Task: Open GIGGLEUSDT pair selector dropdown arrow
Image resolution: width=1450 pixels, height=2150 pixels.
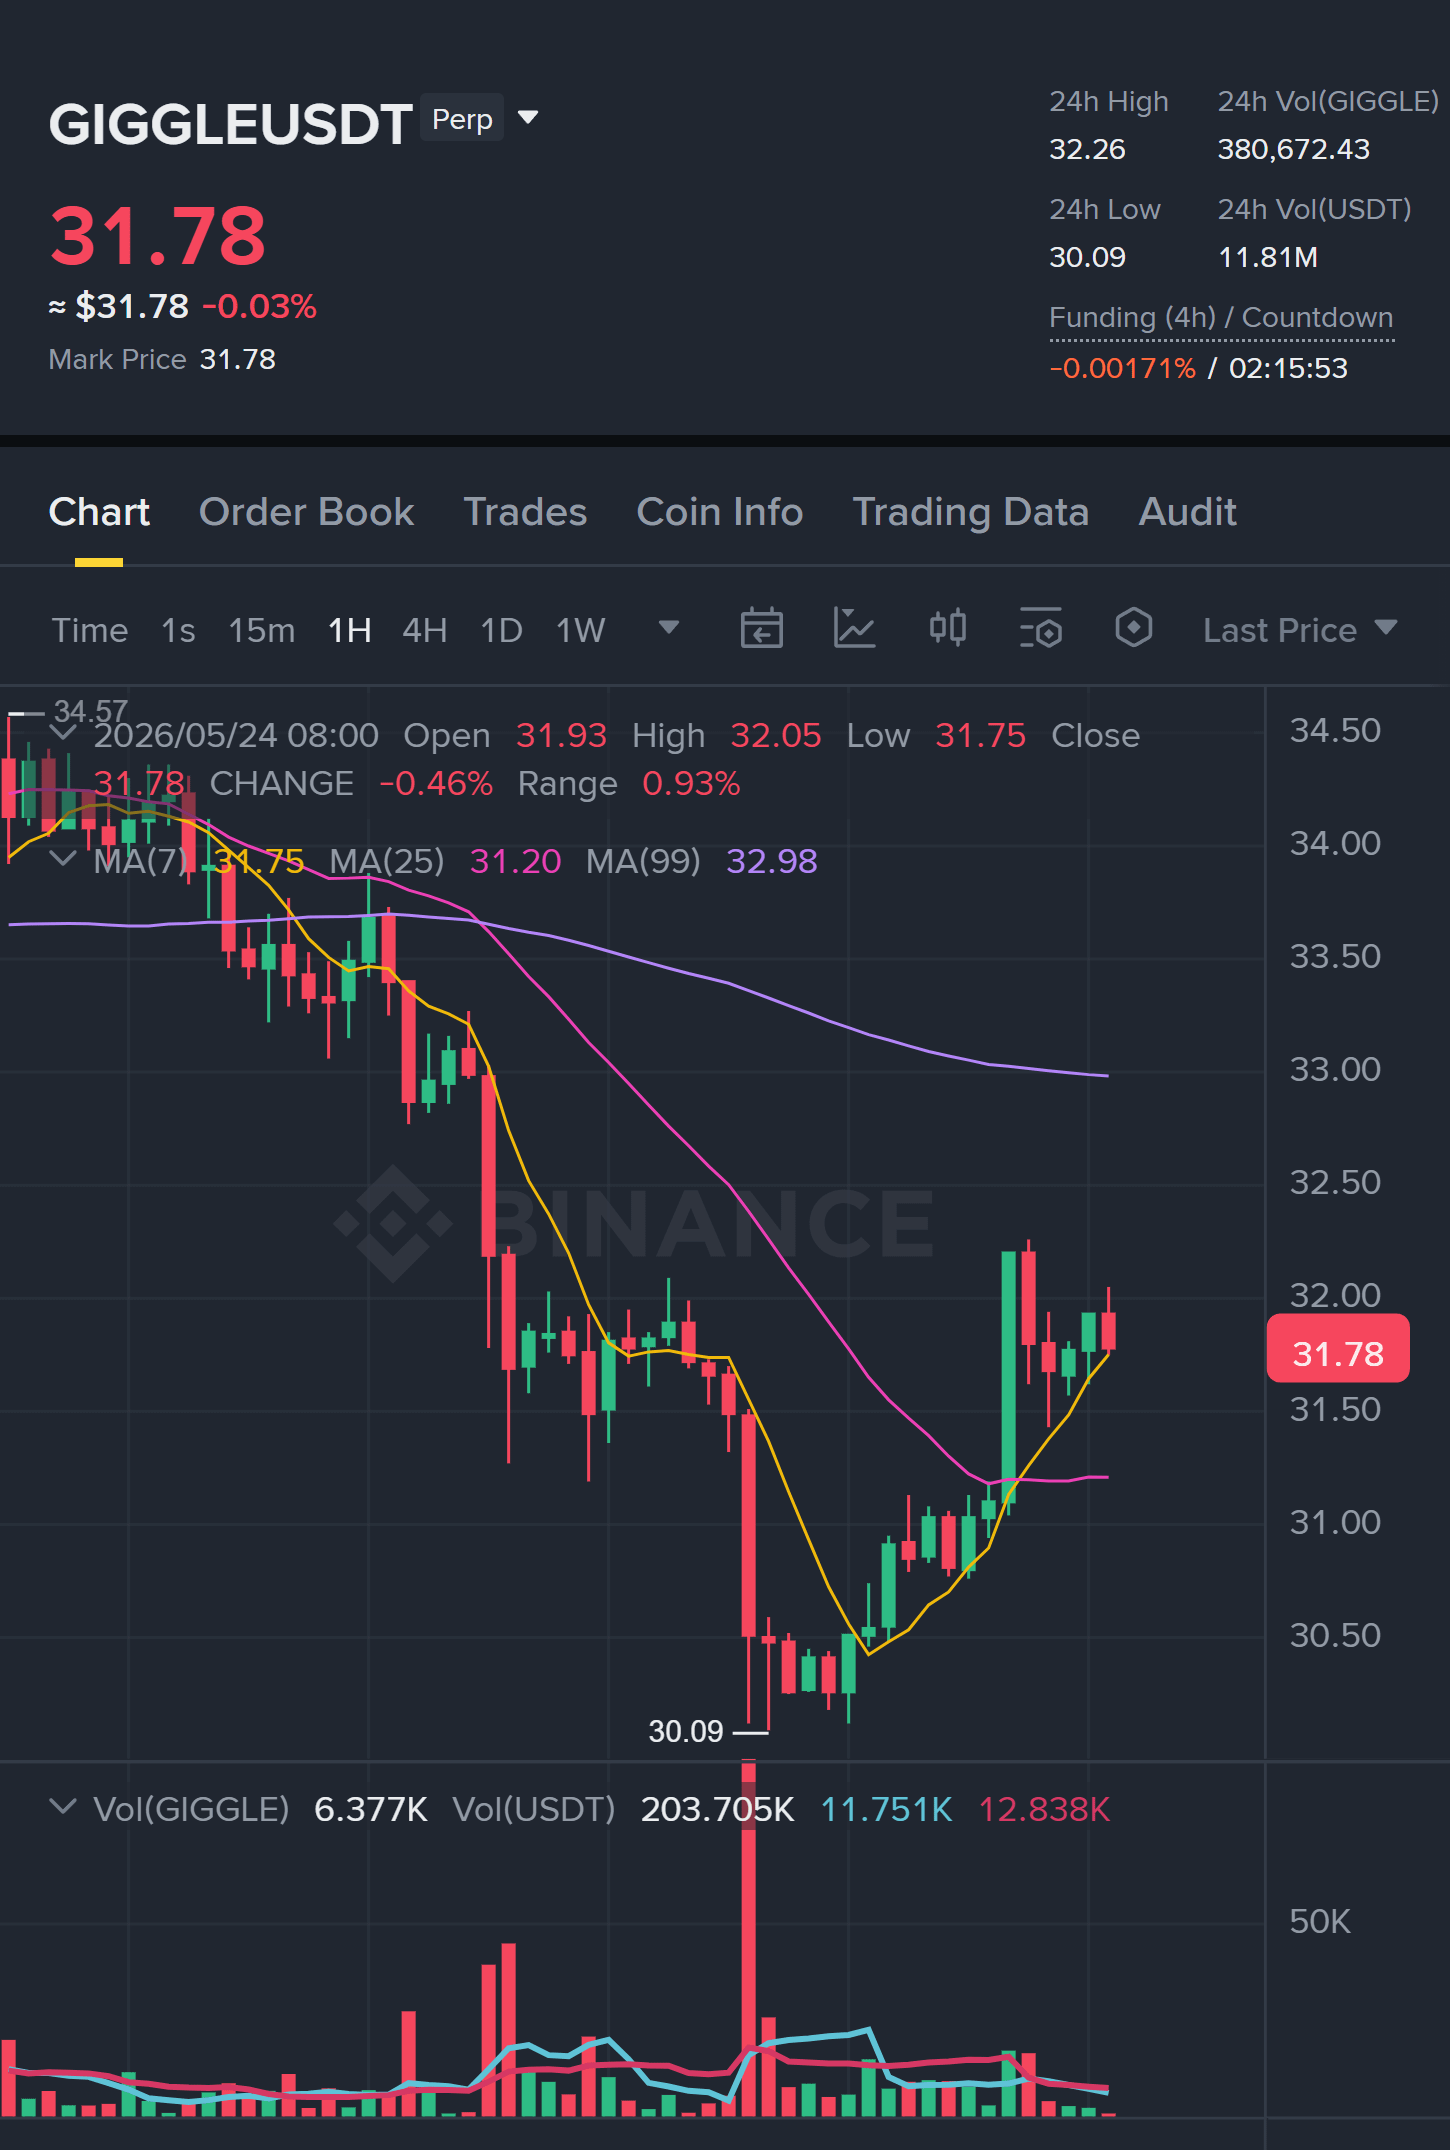Action: pyautogui.click(x=528, y=118)
